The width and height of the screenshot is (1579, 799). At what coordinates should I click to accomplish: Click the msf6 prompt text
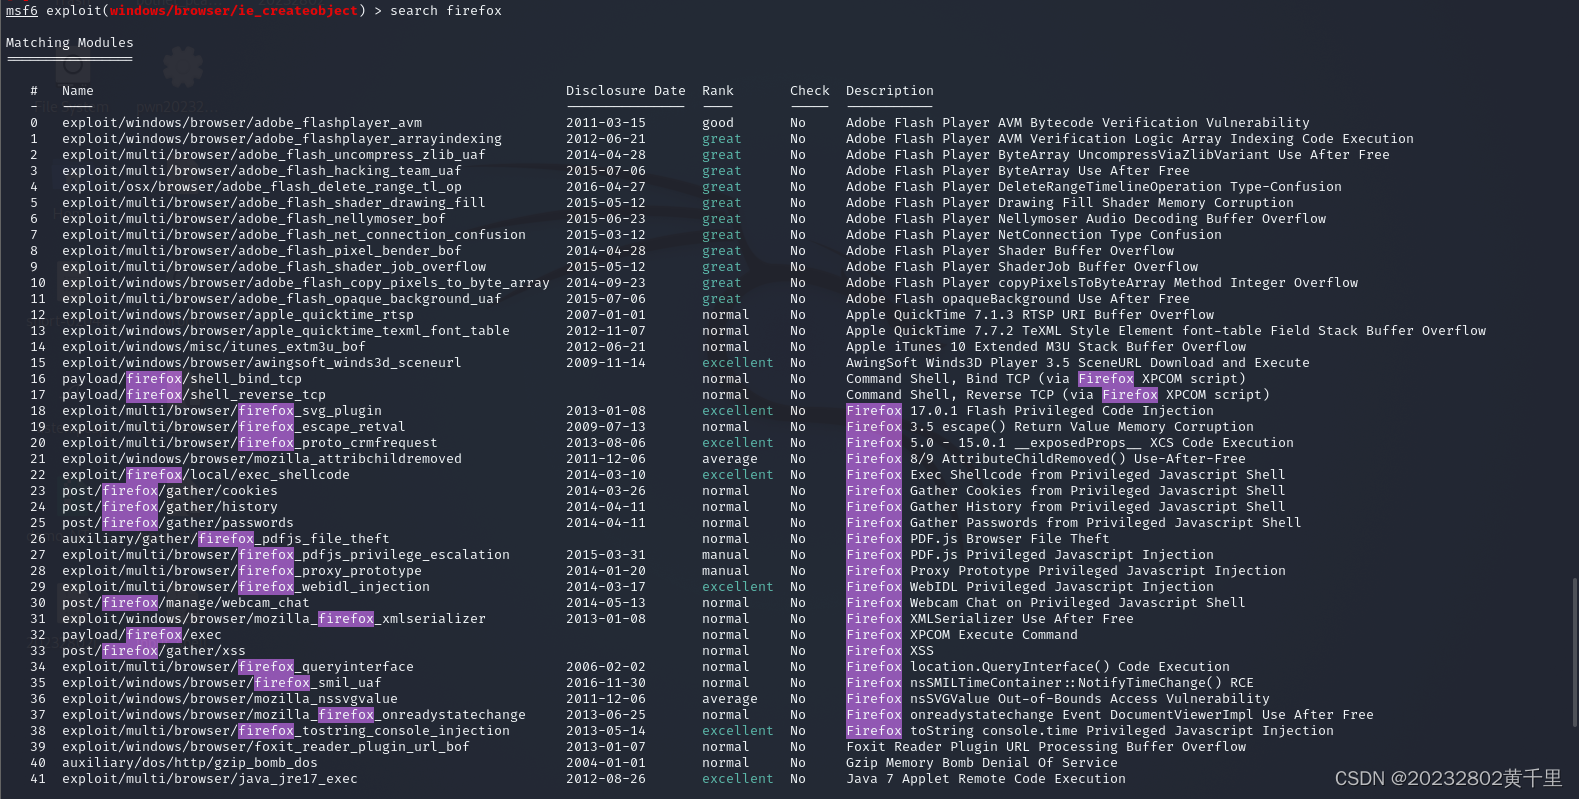coord(22,11)
